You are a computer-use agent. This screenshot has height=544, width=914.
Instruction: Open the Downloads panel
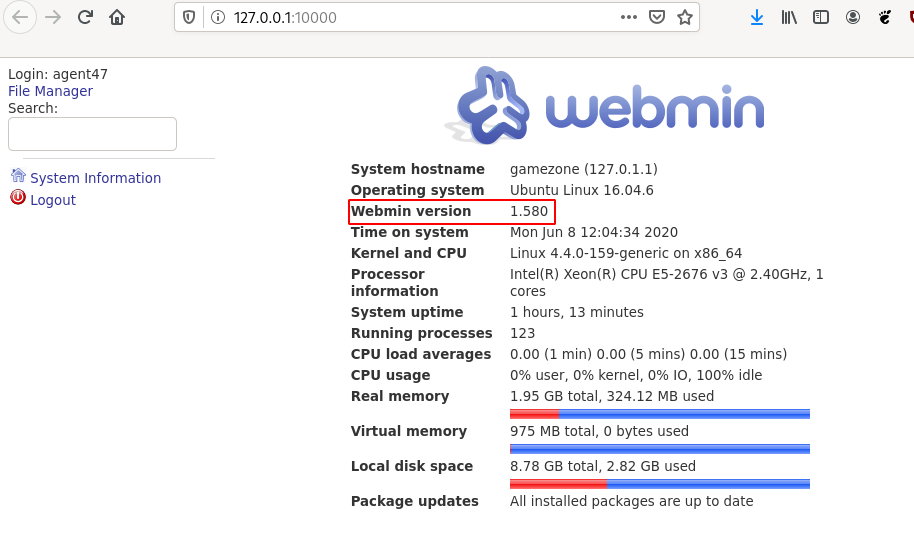point(757,17)
